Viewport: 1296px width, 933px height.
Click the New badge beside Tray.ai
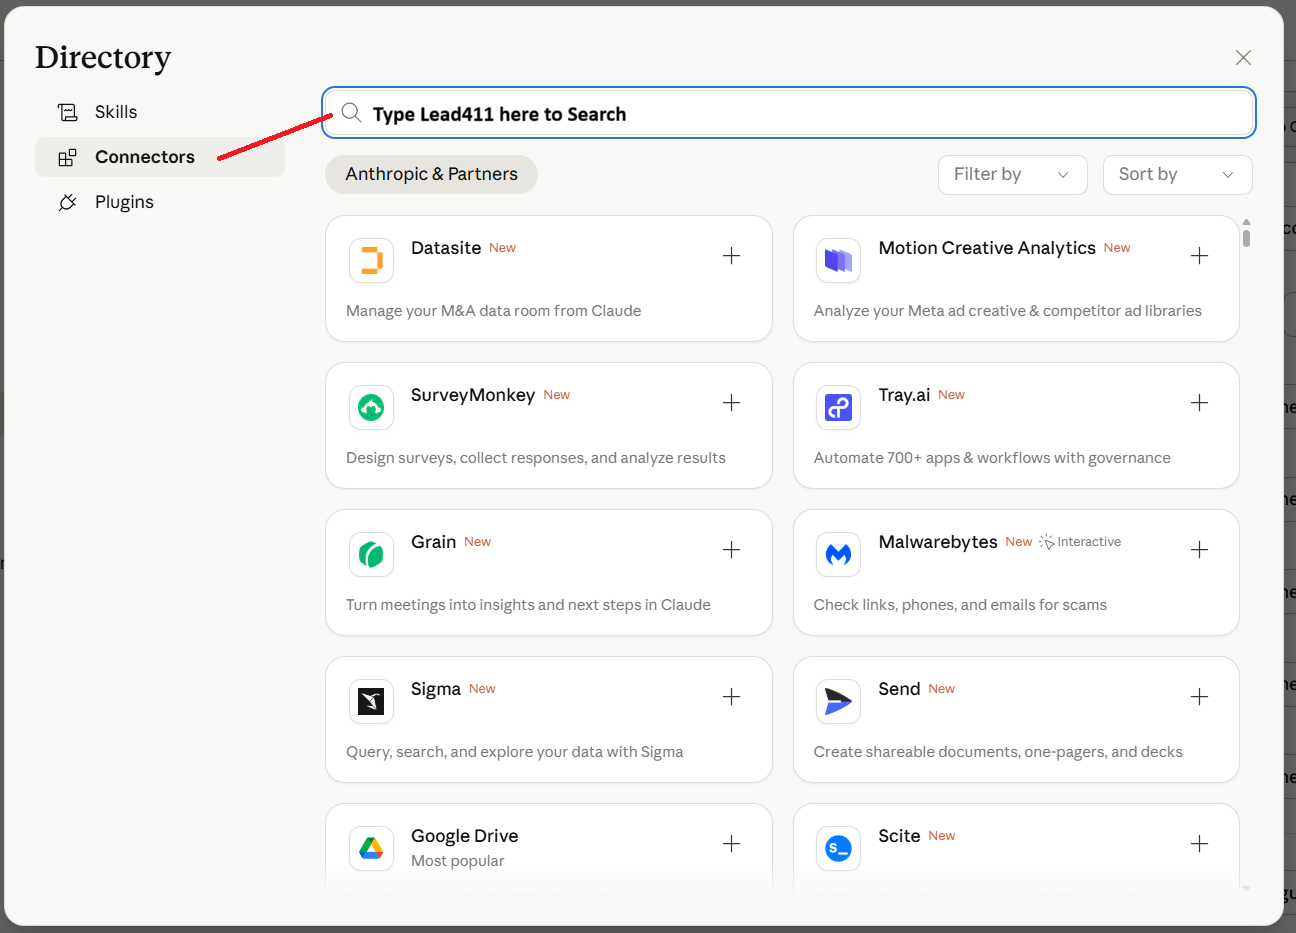952,395
